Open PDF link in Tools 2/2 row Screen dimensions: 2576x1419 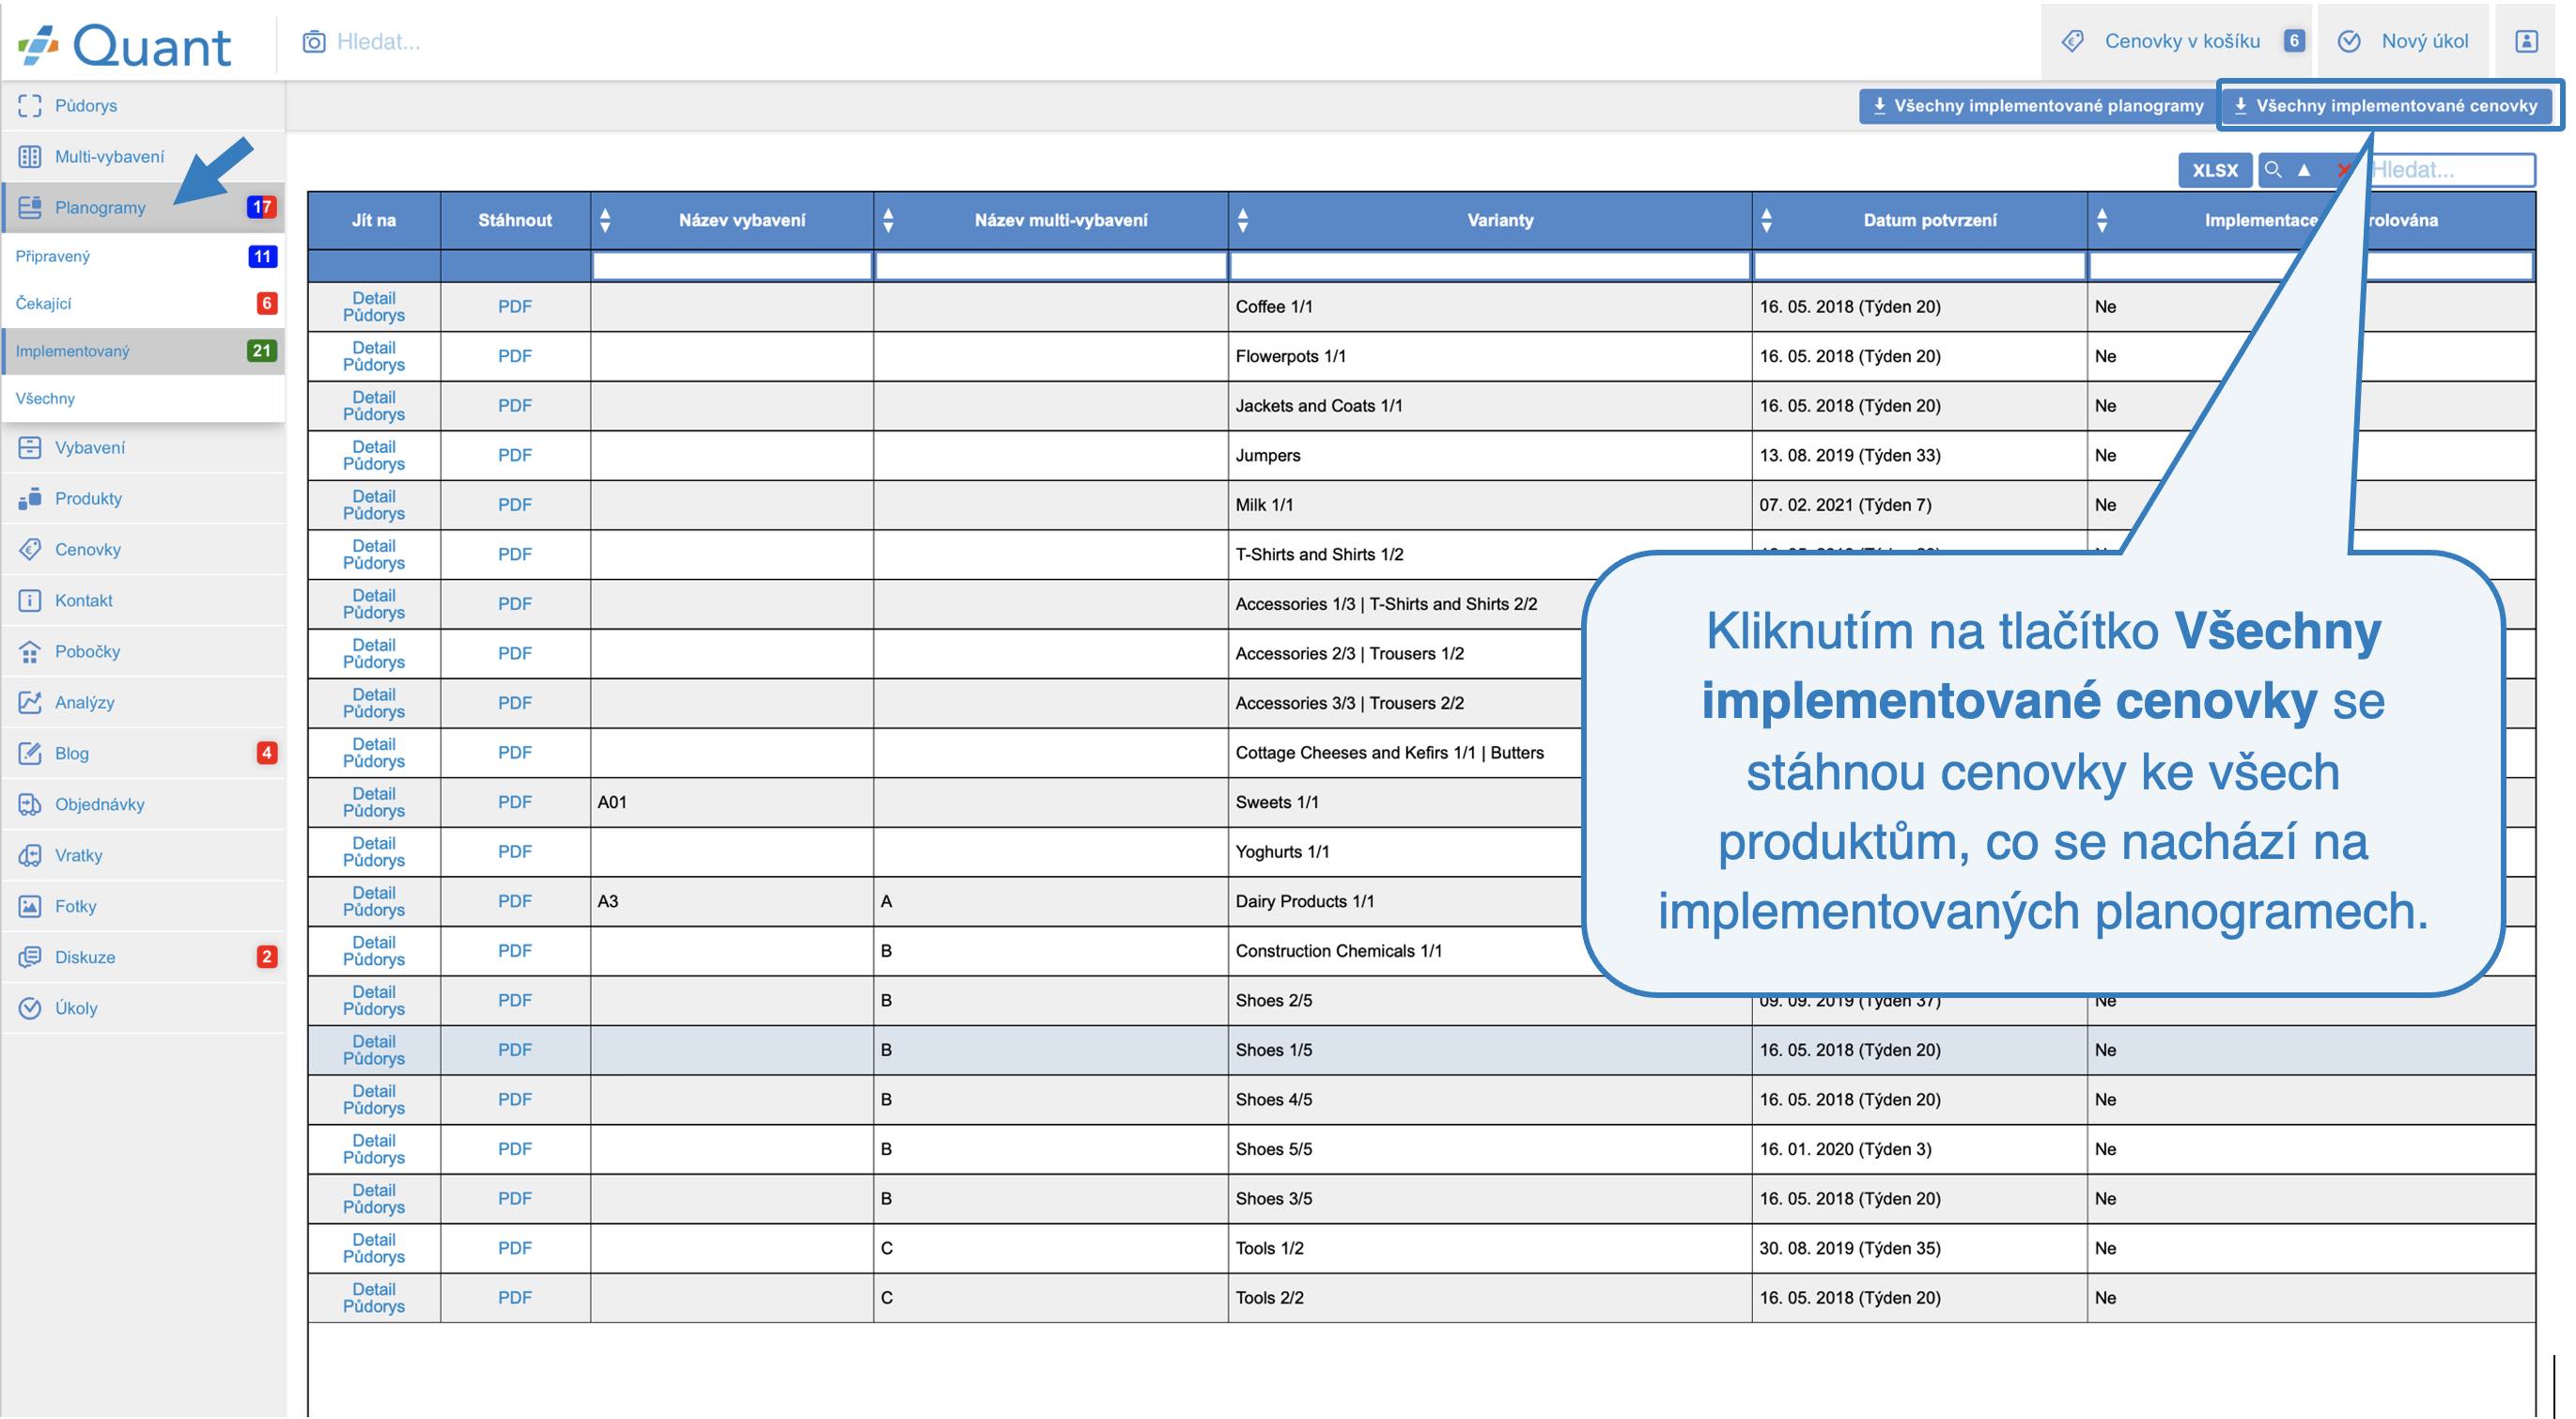(515, 1298)
